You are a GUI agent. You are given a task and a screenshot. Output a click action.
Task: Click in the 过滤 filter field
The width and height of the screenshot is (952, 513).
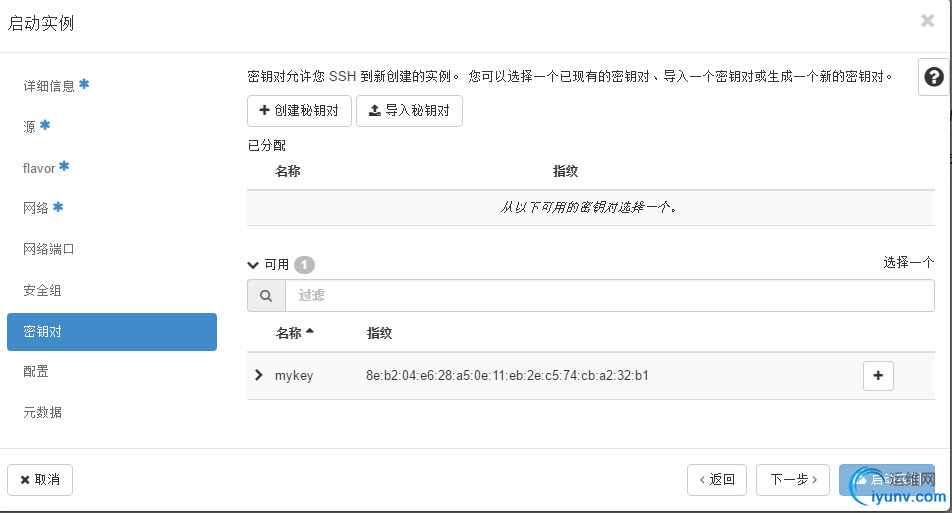[610, 296]
